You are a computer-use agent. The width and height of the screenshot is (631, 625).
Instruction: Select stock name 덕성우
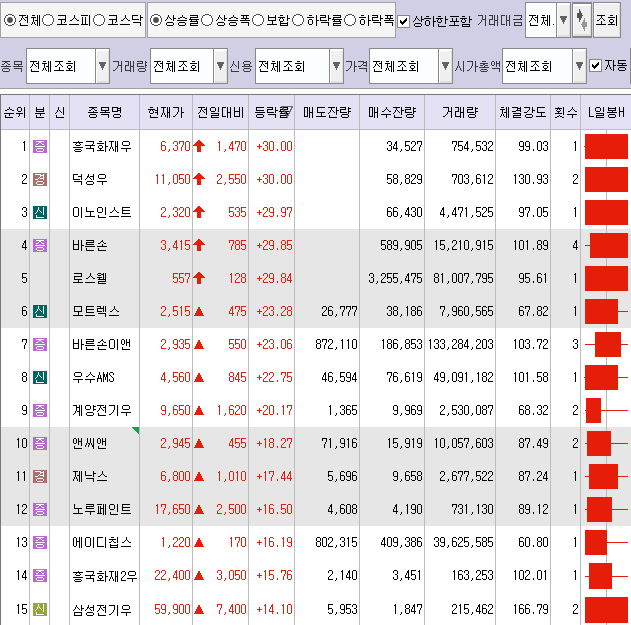click(x=89, y=179)
